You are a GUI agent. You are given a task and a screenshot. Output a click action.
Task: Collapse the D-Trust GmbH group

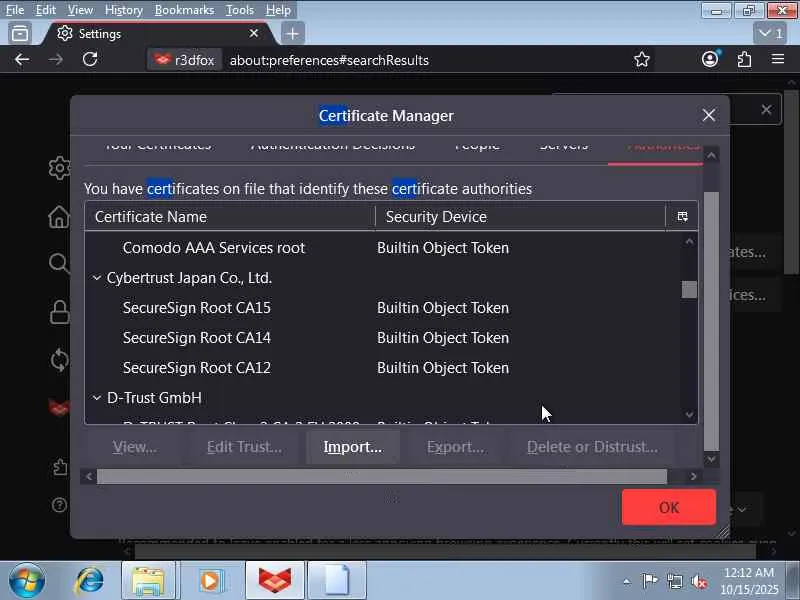[96, 397]
